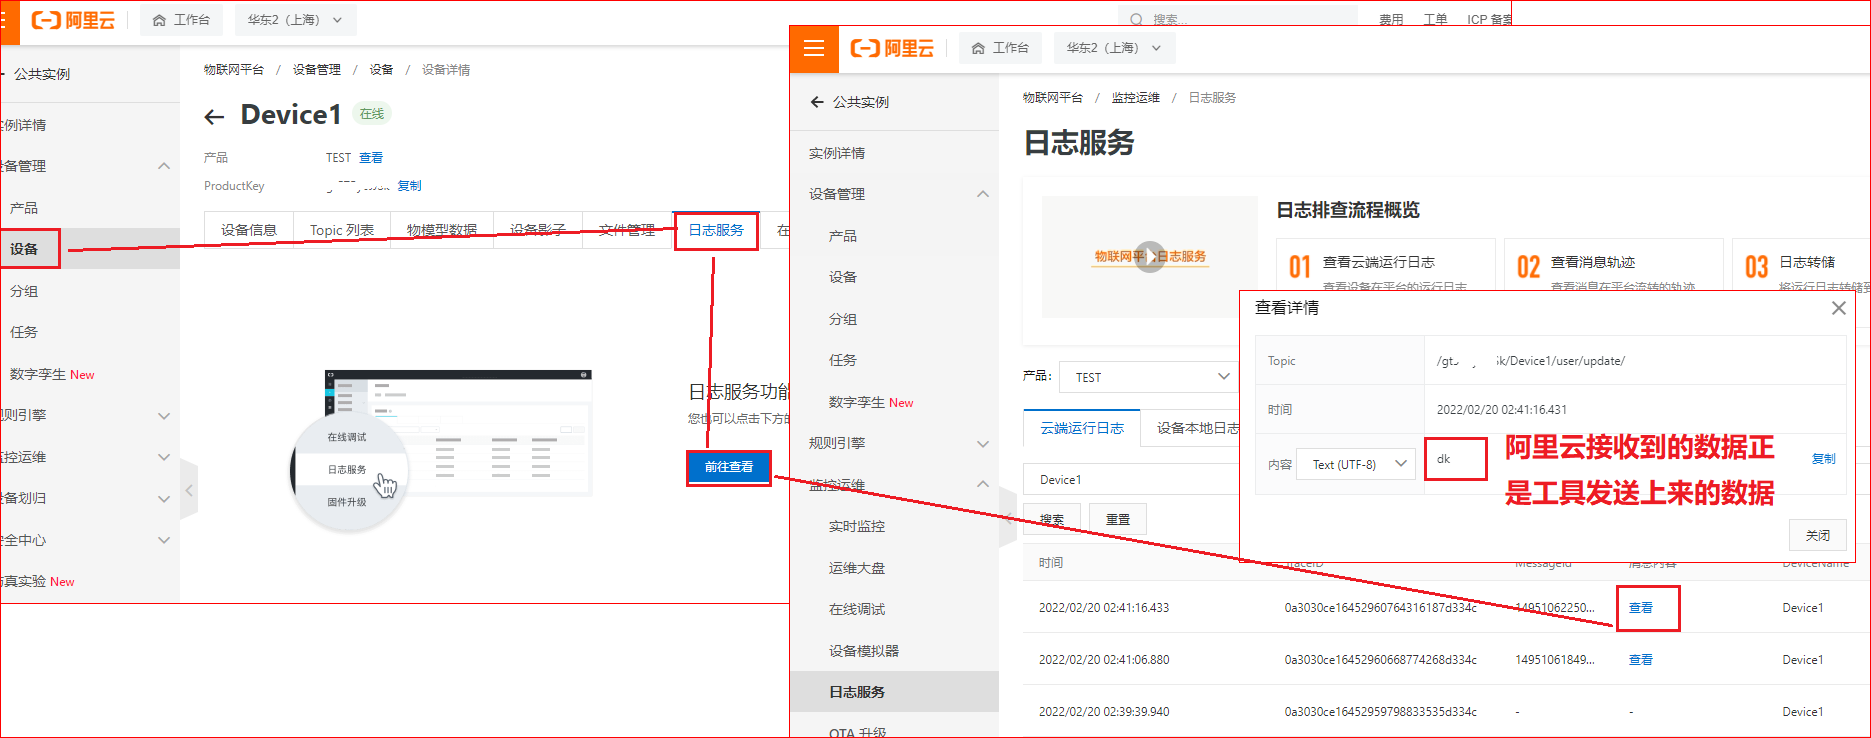This screenshot has width=1871, height=738.
Task: Click the 前往查看 button
Action: 729,467
